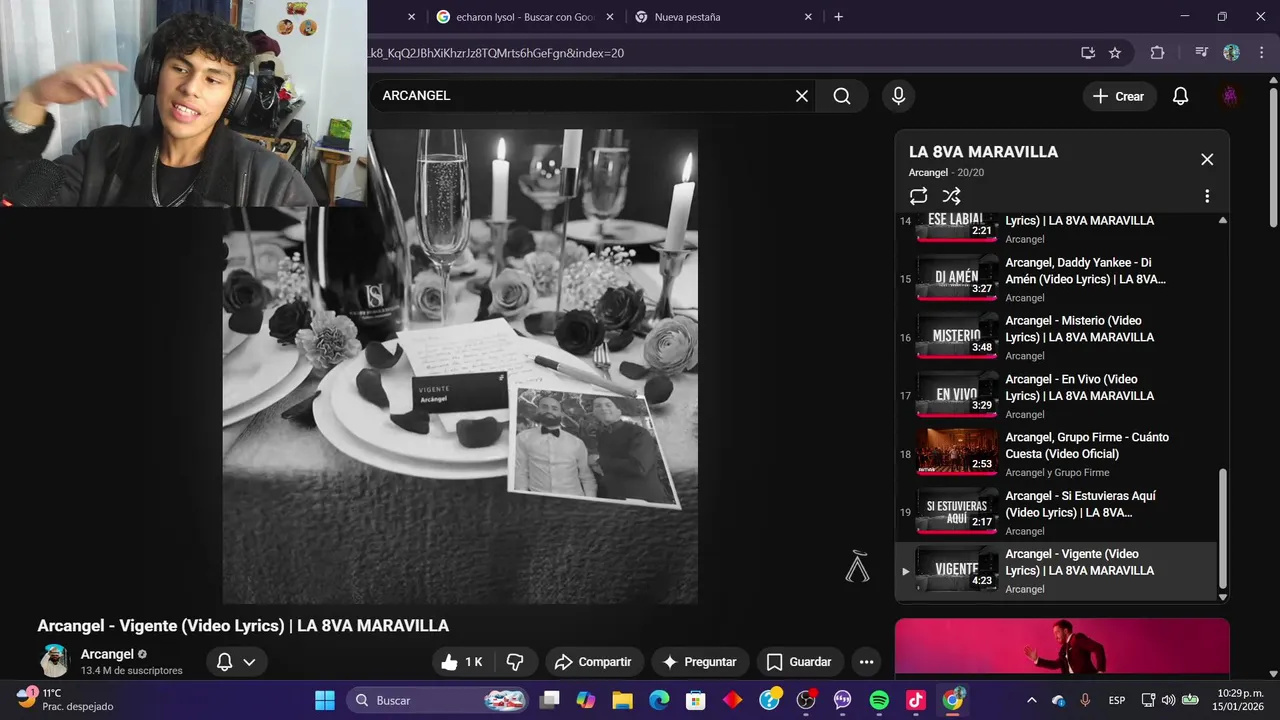
Task: Open a new browser tab
Action: point(838,17)
